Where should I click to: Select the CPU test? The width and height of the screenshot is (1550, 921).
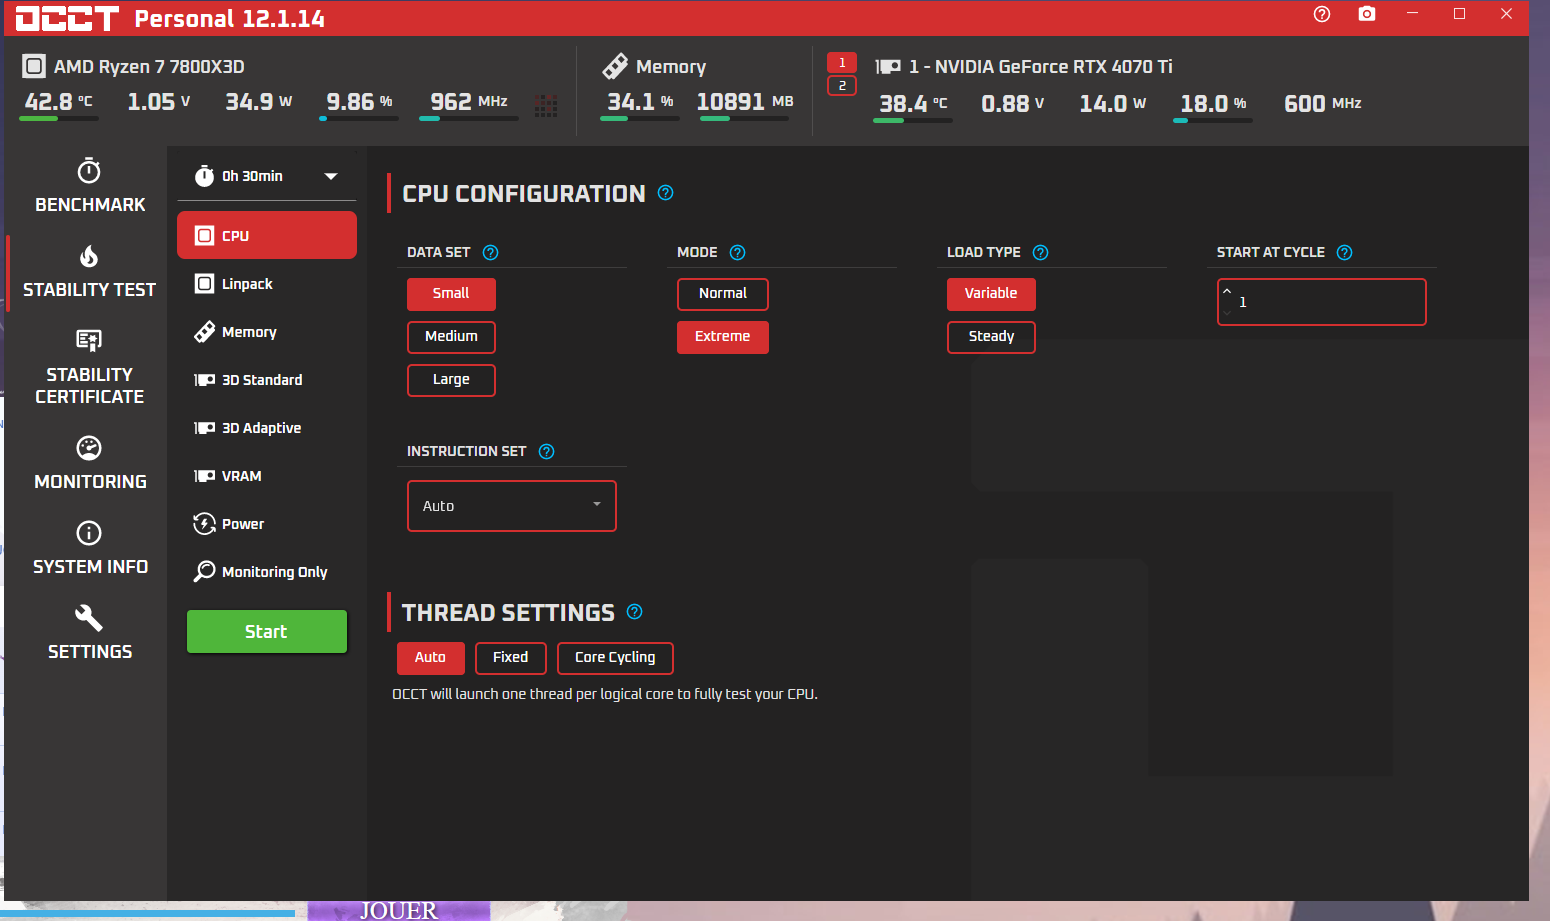[267, 235]
